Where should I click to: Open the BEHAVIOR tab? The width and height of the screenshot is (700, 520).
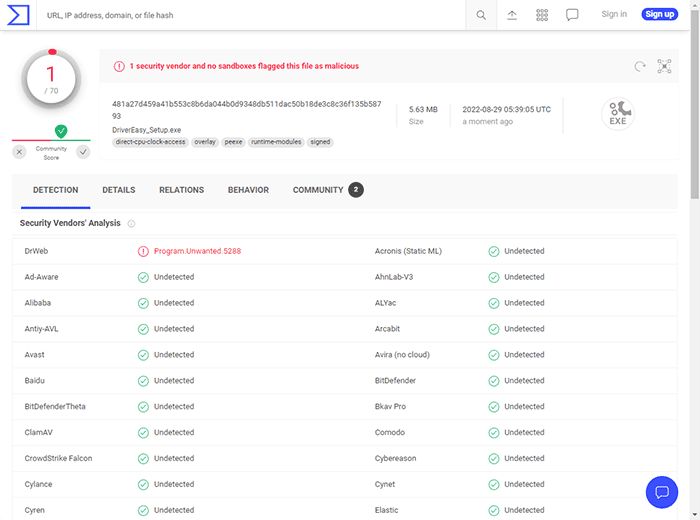pos(248,190)
